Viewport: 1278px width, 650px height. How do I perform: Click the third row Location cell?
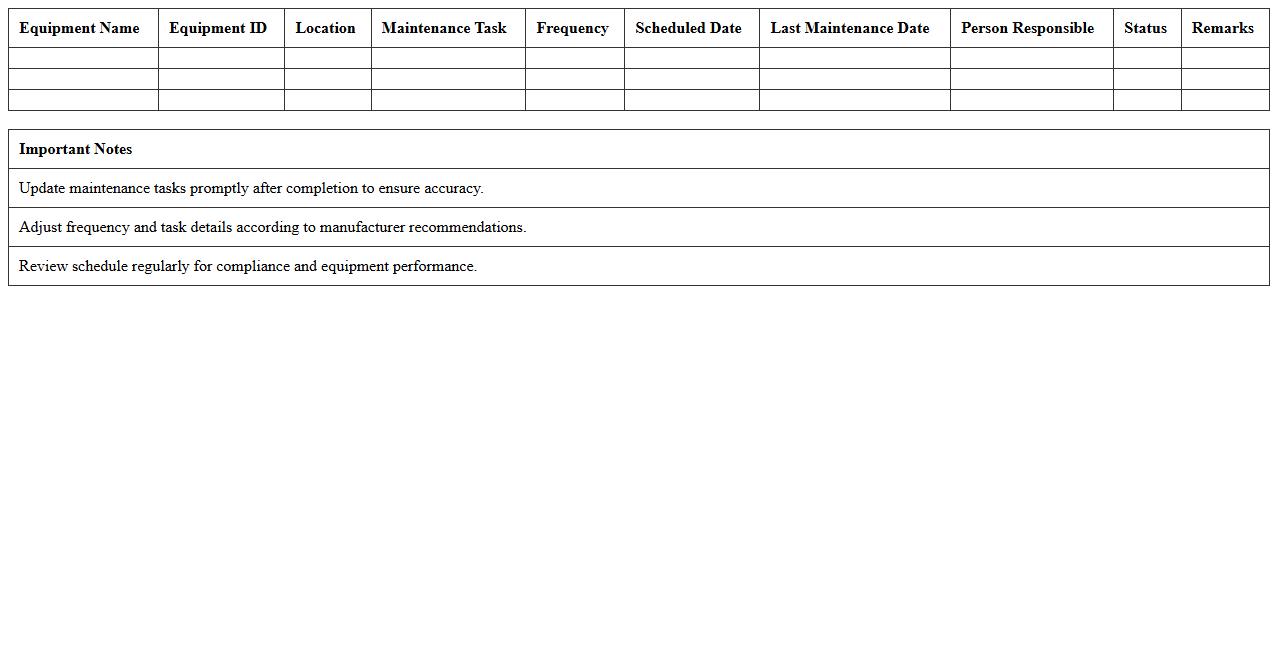point(327,100)
